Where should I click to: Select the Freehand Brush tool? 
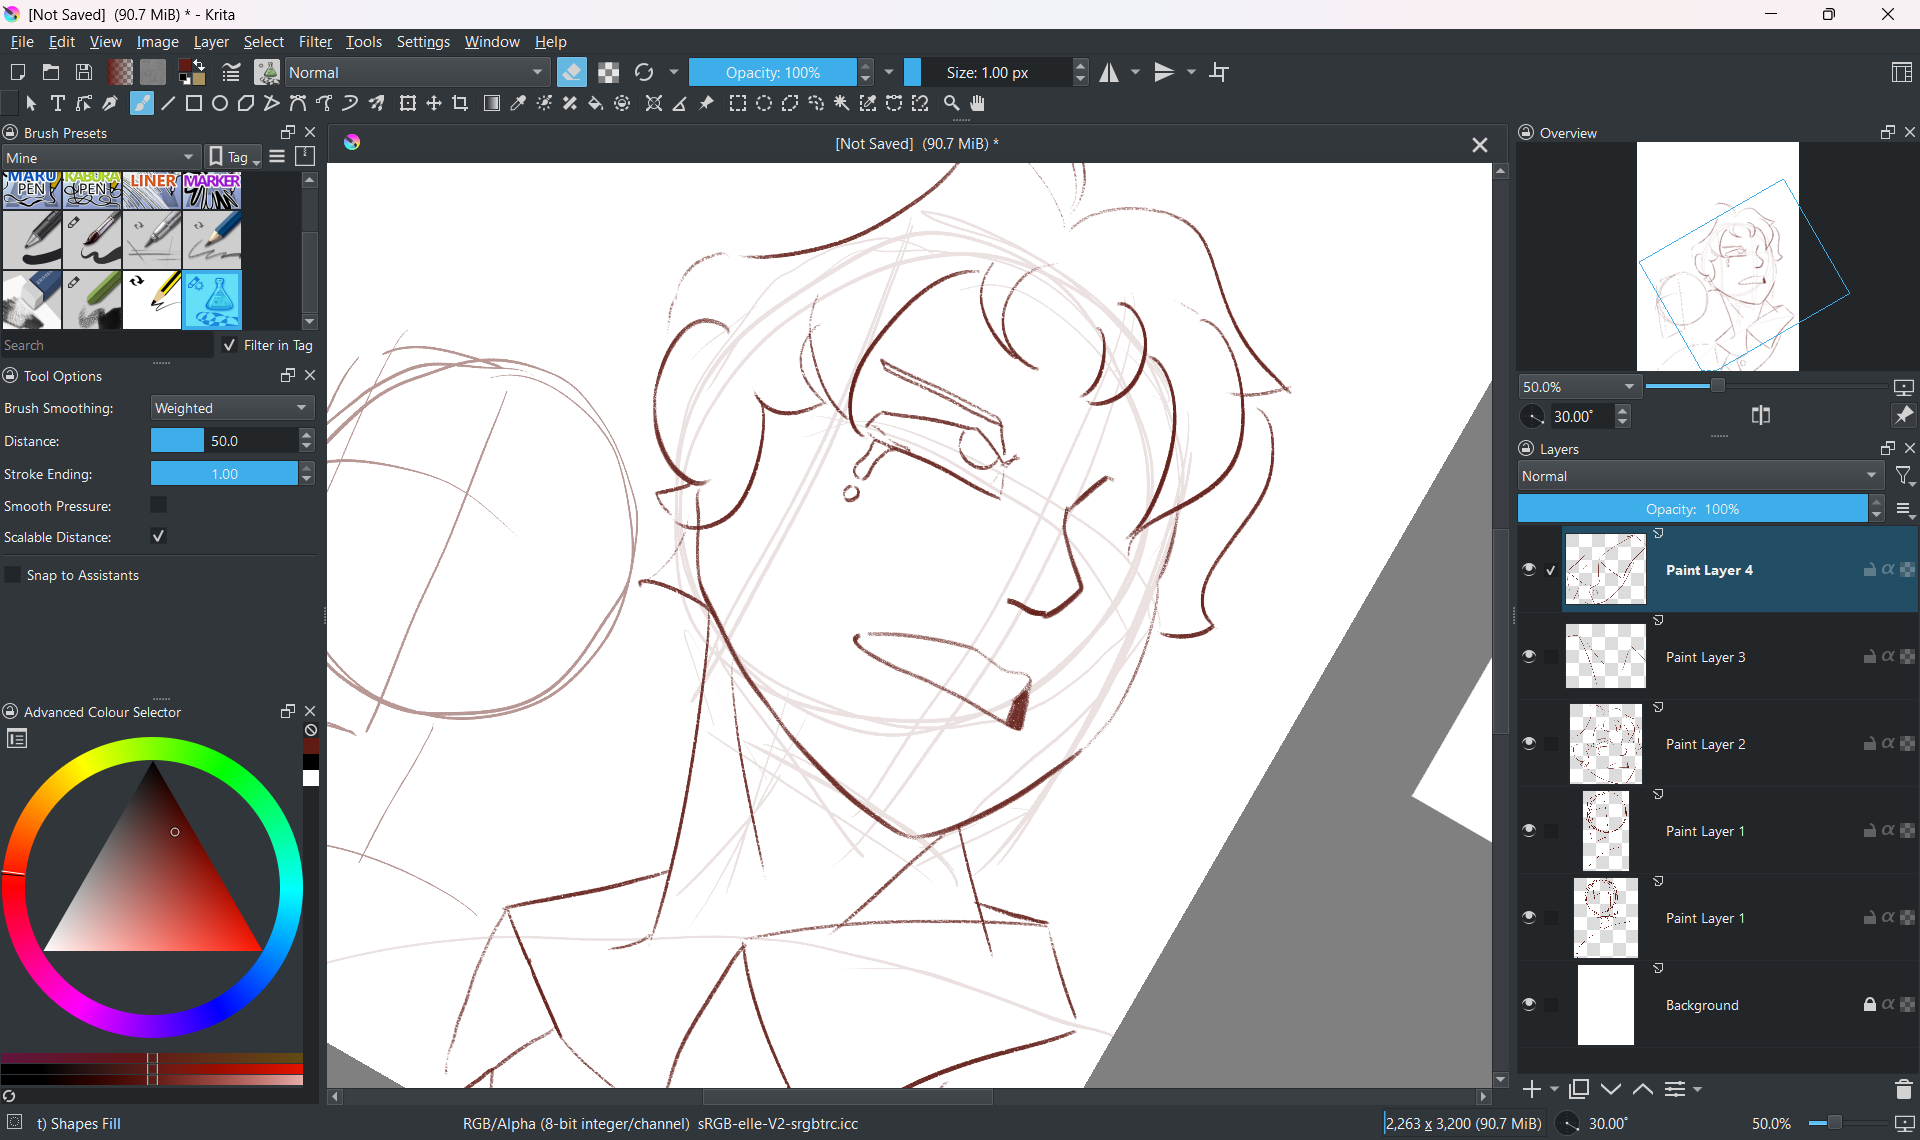(142, 103)
